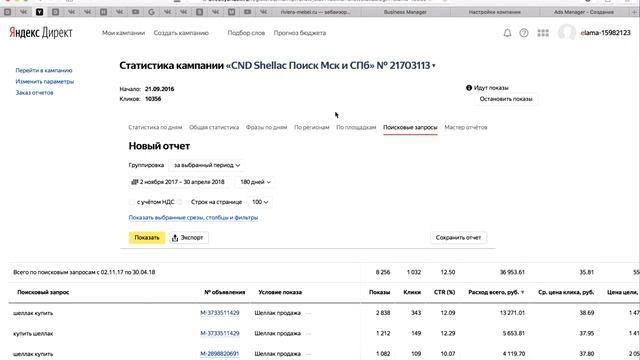Viewport: 640px width, 360px height.
Task: Select the Поисковые запросы tab
Action: 410,127
